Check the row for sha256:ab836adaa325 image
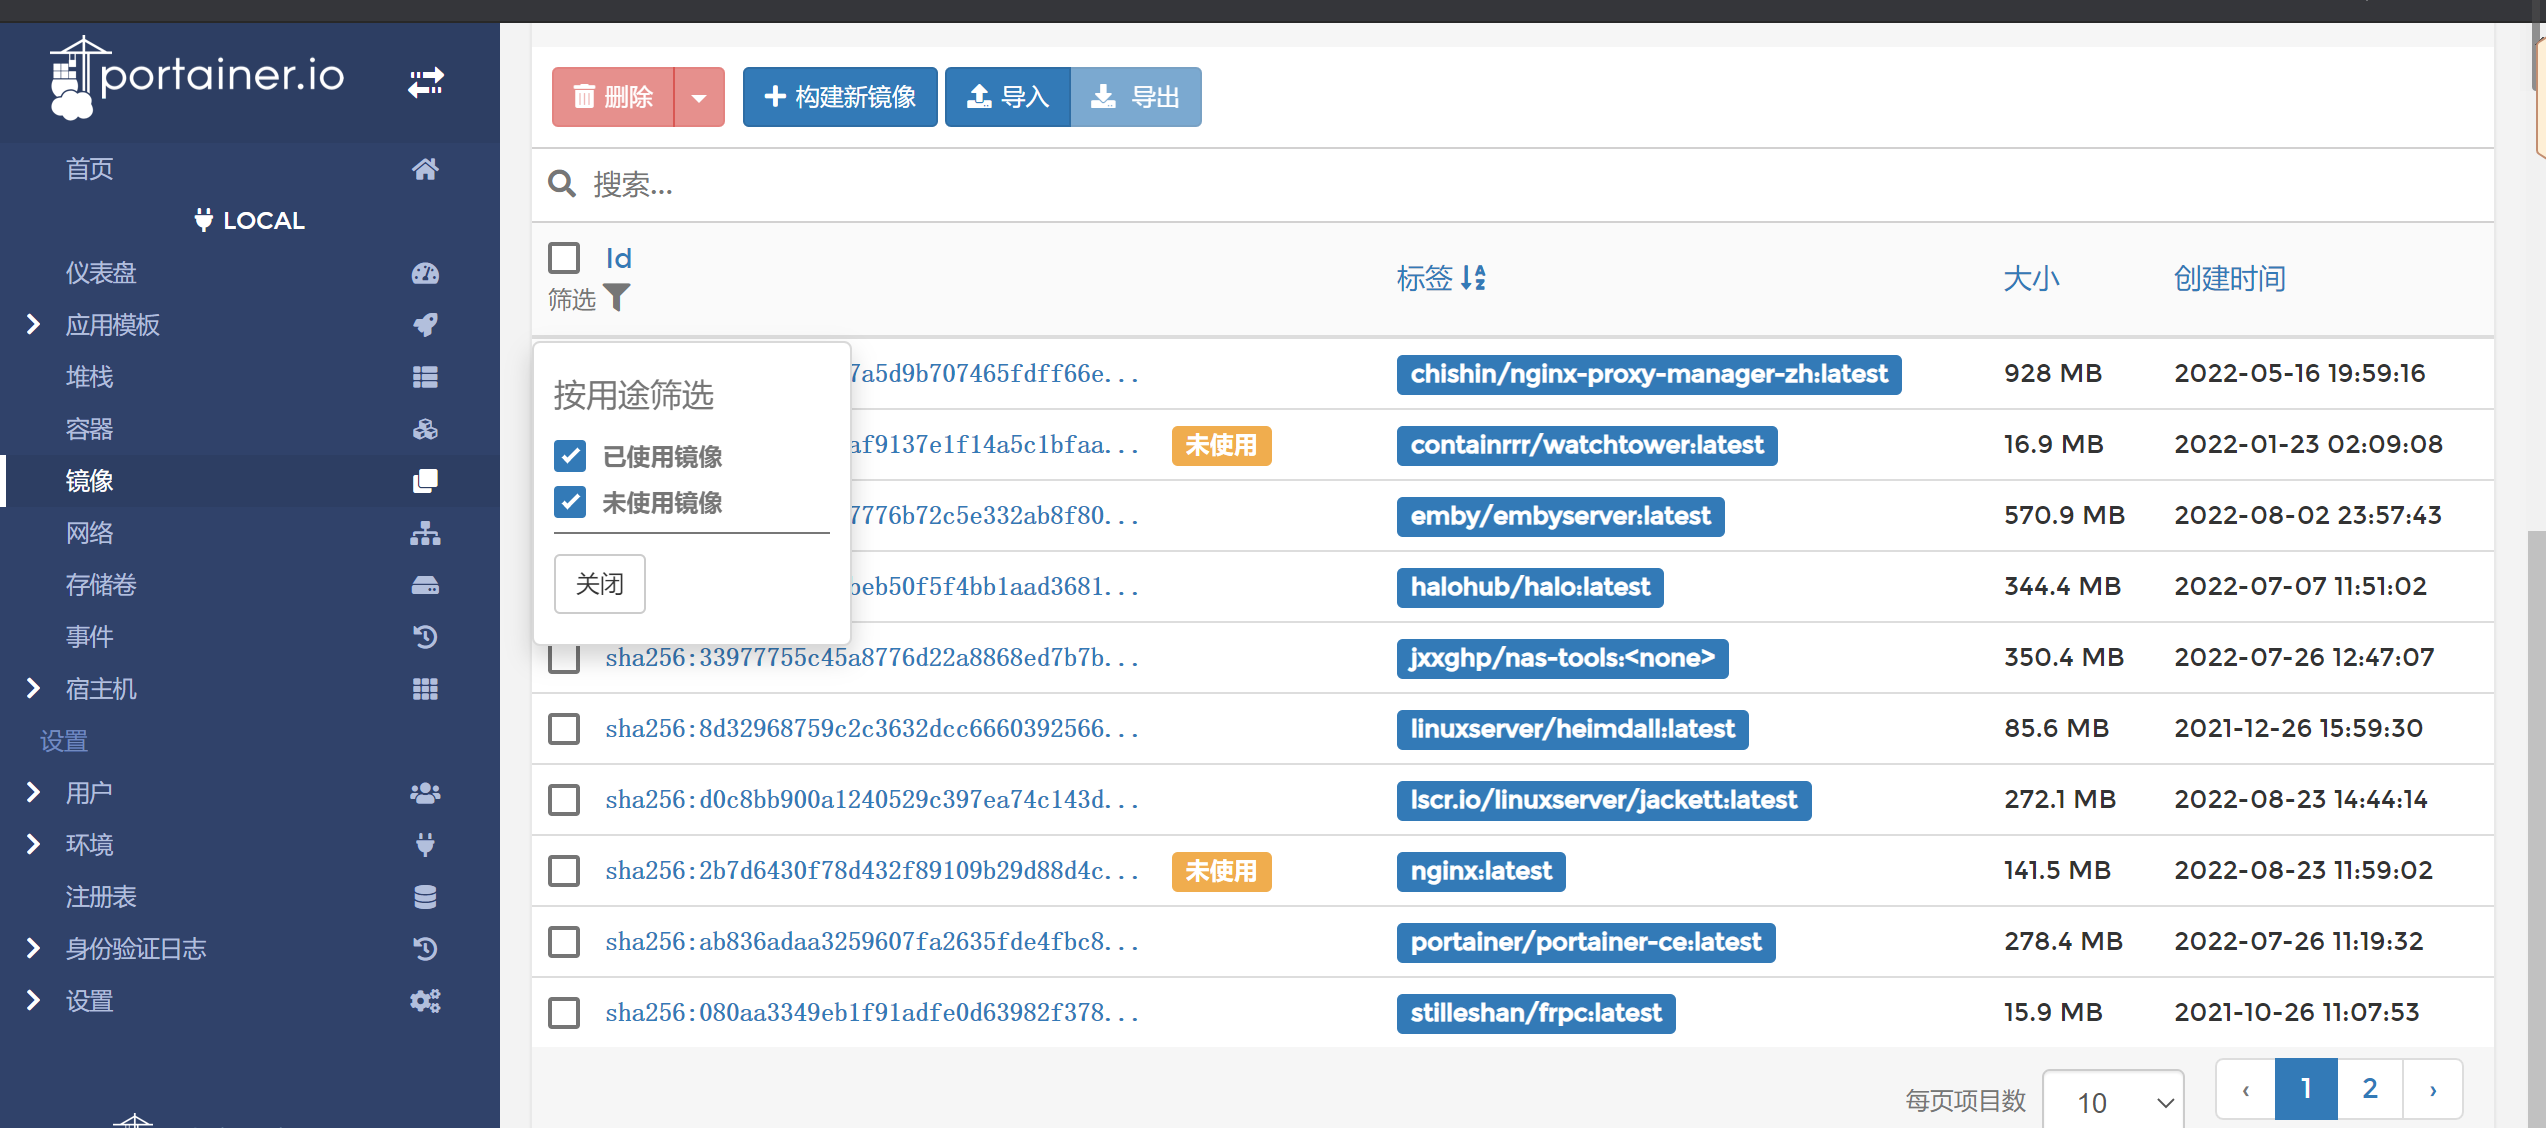The height and width of the screenshot is (1128, 2546). (564, 942)
